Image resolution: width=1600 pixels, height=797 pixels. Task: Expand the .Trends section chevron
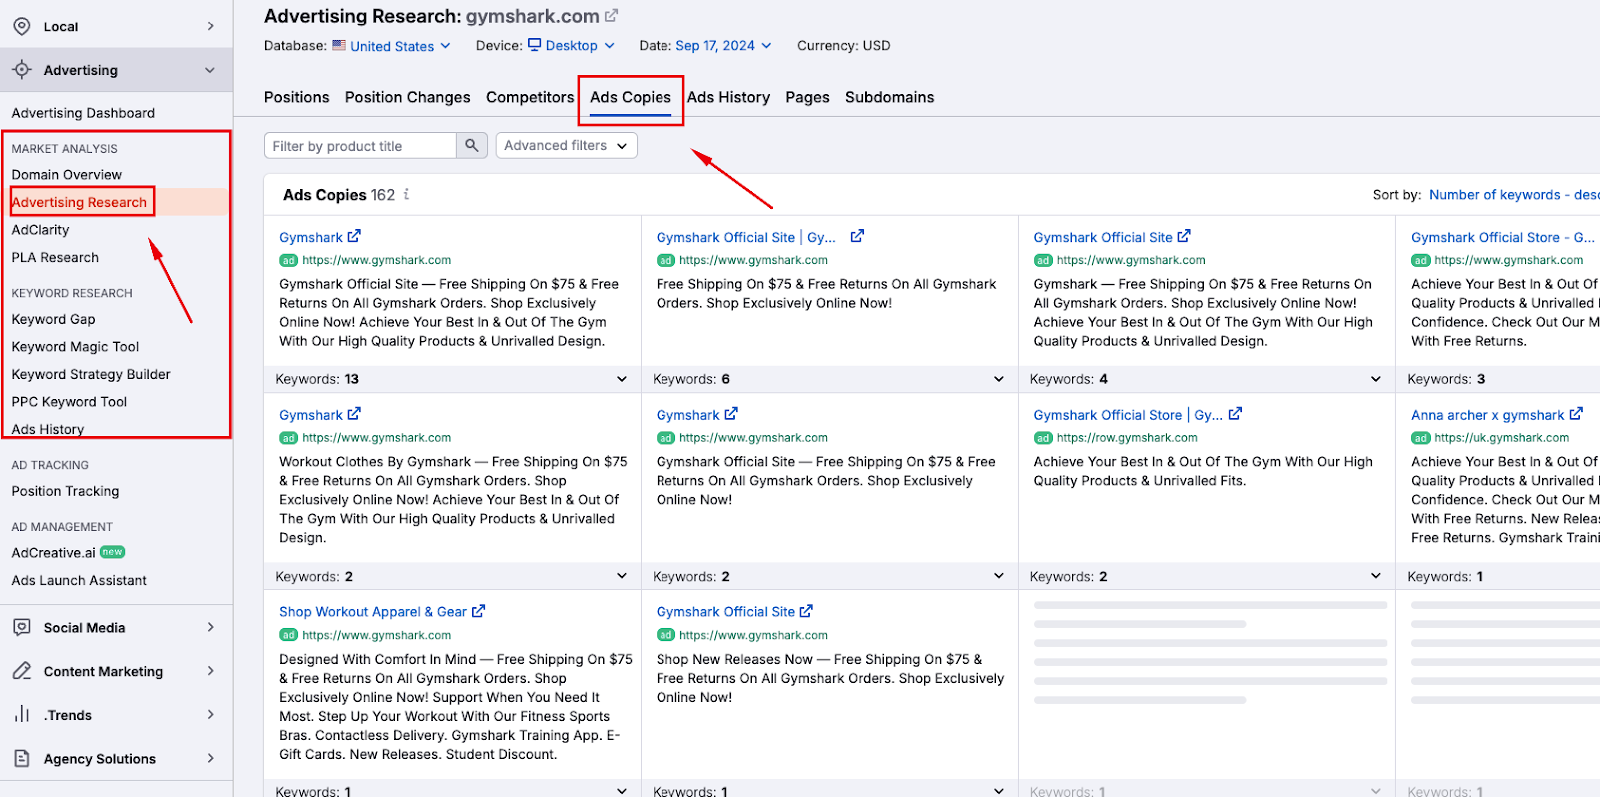[210, 714]
